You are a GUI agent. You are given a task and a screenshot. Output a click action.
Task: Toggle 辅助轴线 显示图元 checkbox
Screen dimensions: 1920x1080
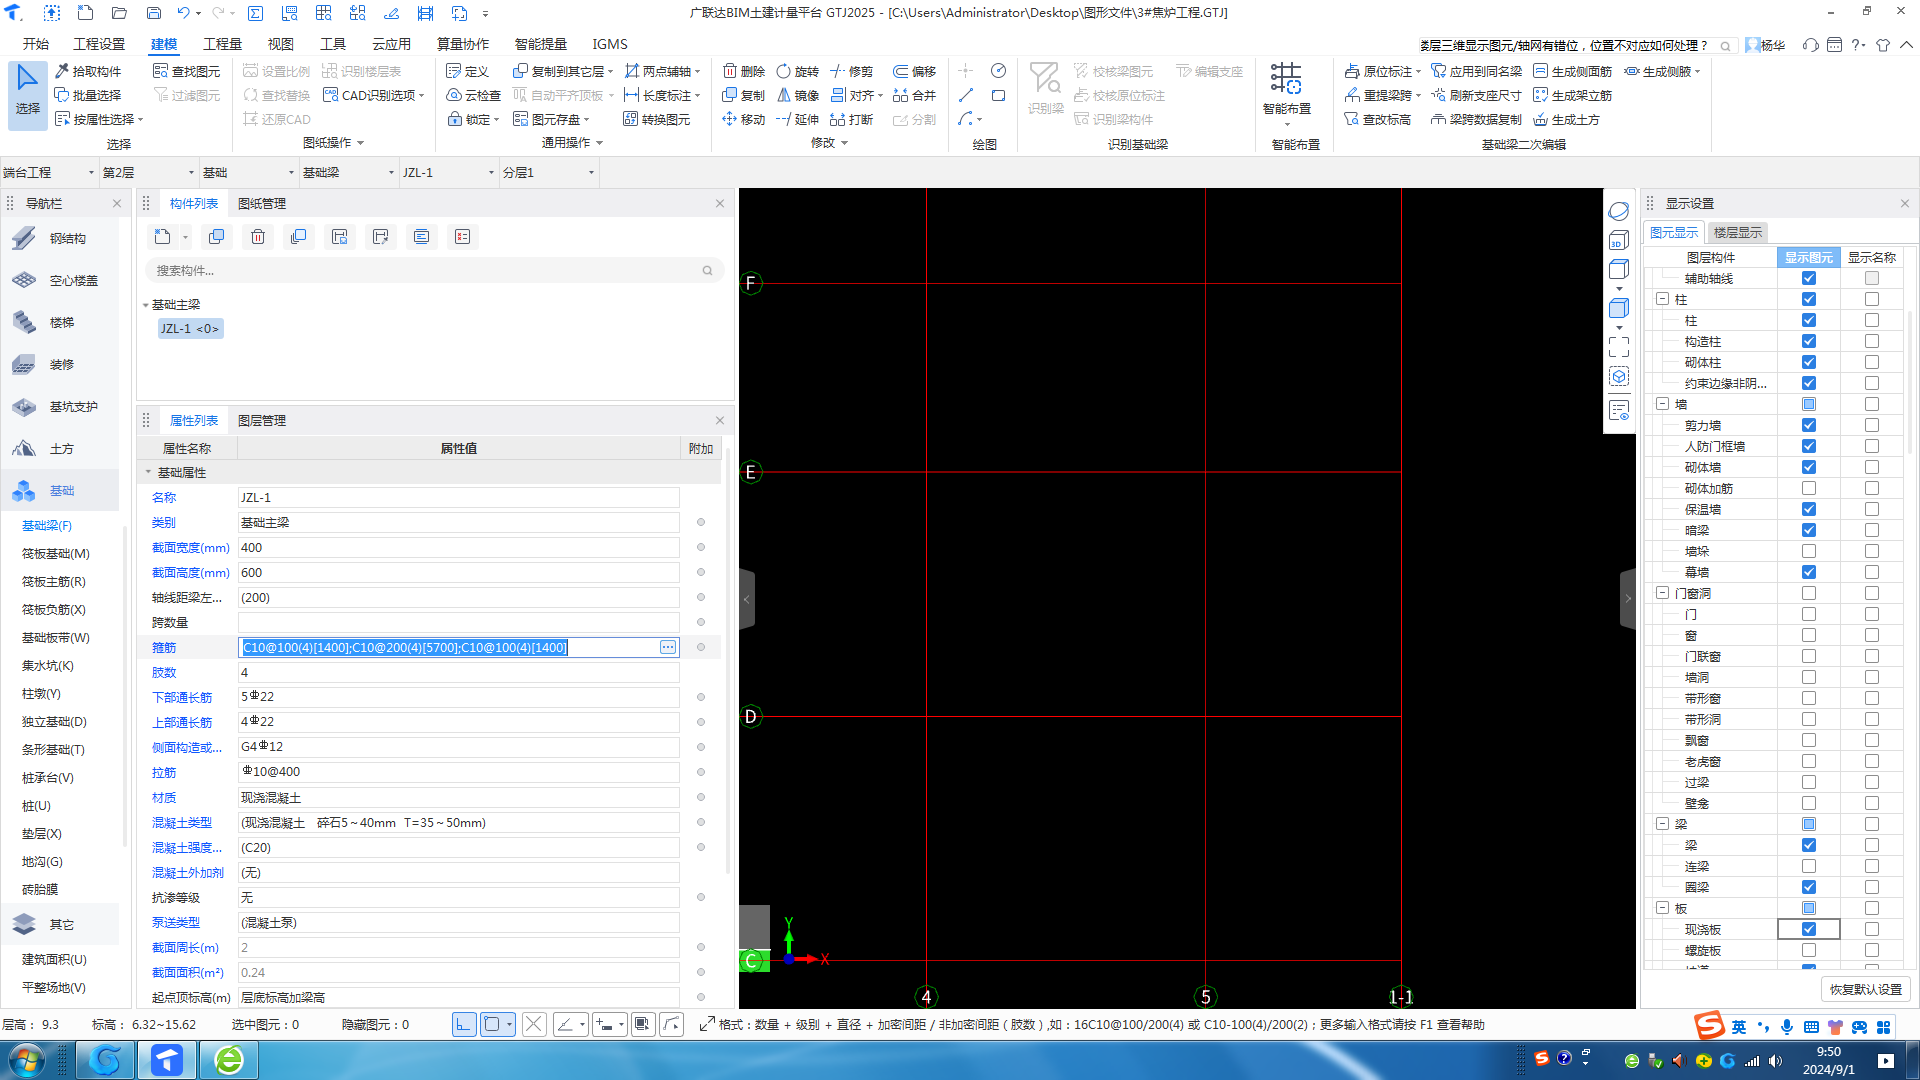point(1808,278)
